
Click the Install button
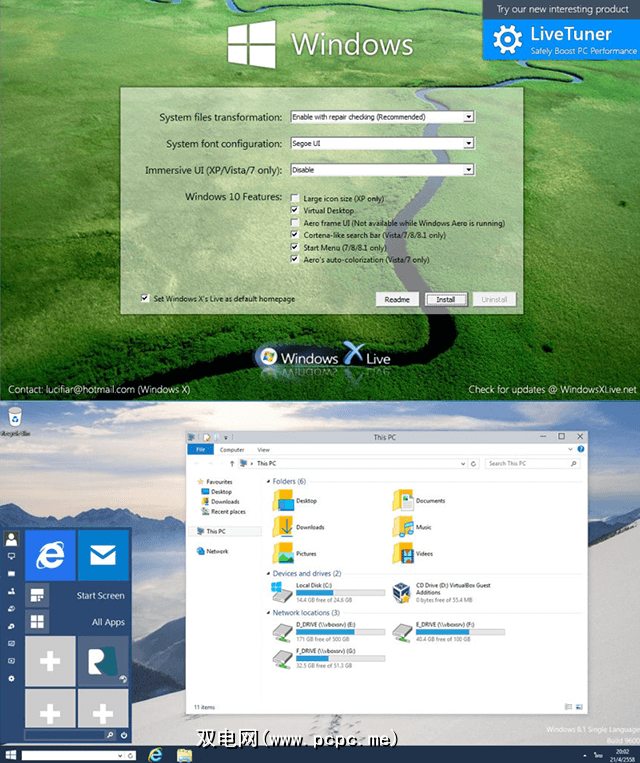[446, 299]
